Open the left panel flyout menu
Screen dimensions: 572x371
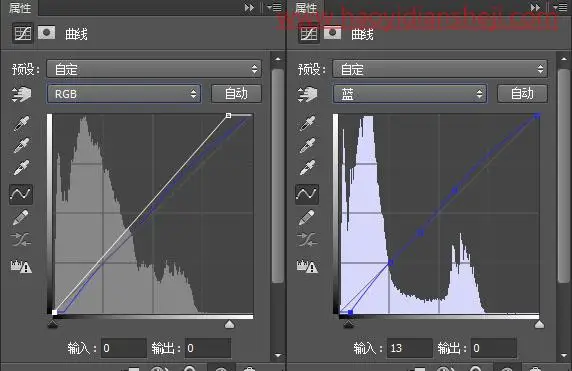[274, 7]
